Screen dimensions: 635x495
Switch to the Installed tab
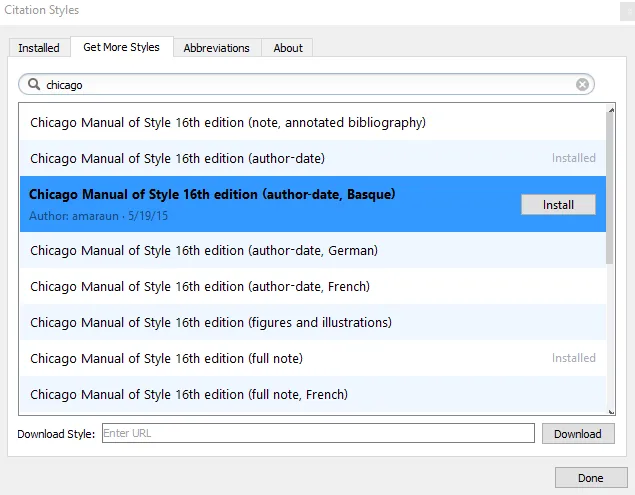pos(39,48)
